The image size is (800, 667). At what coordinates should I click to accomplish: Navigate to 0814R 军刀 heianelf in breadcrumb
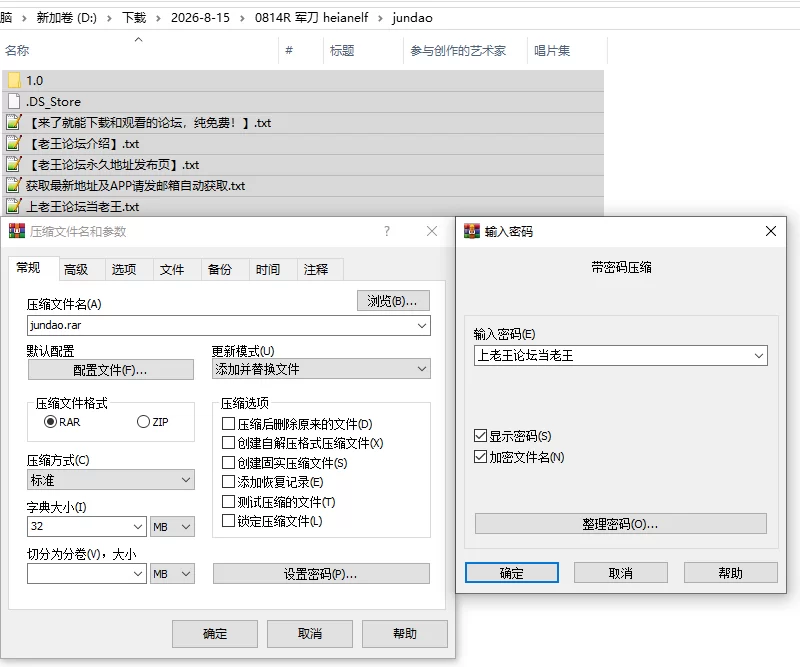(x=311, y=18)
